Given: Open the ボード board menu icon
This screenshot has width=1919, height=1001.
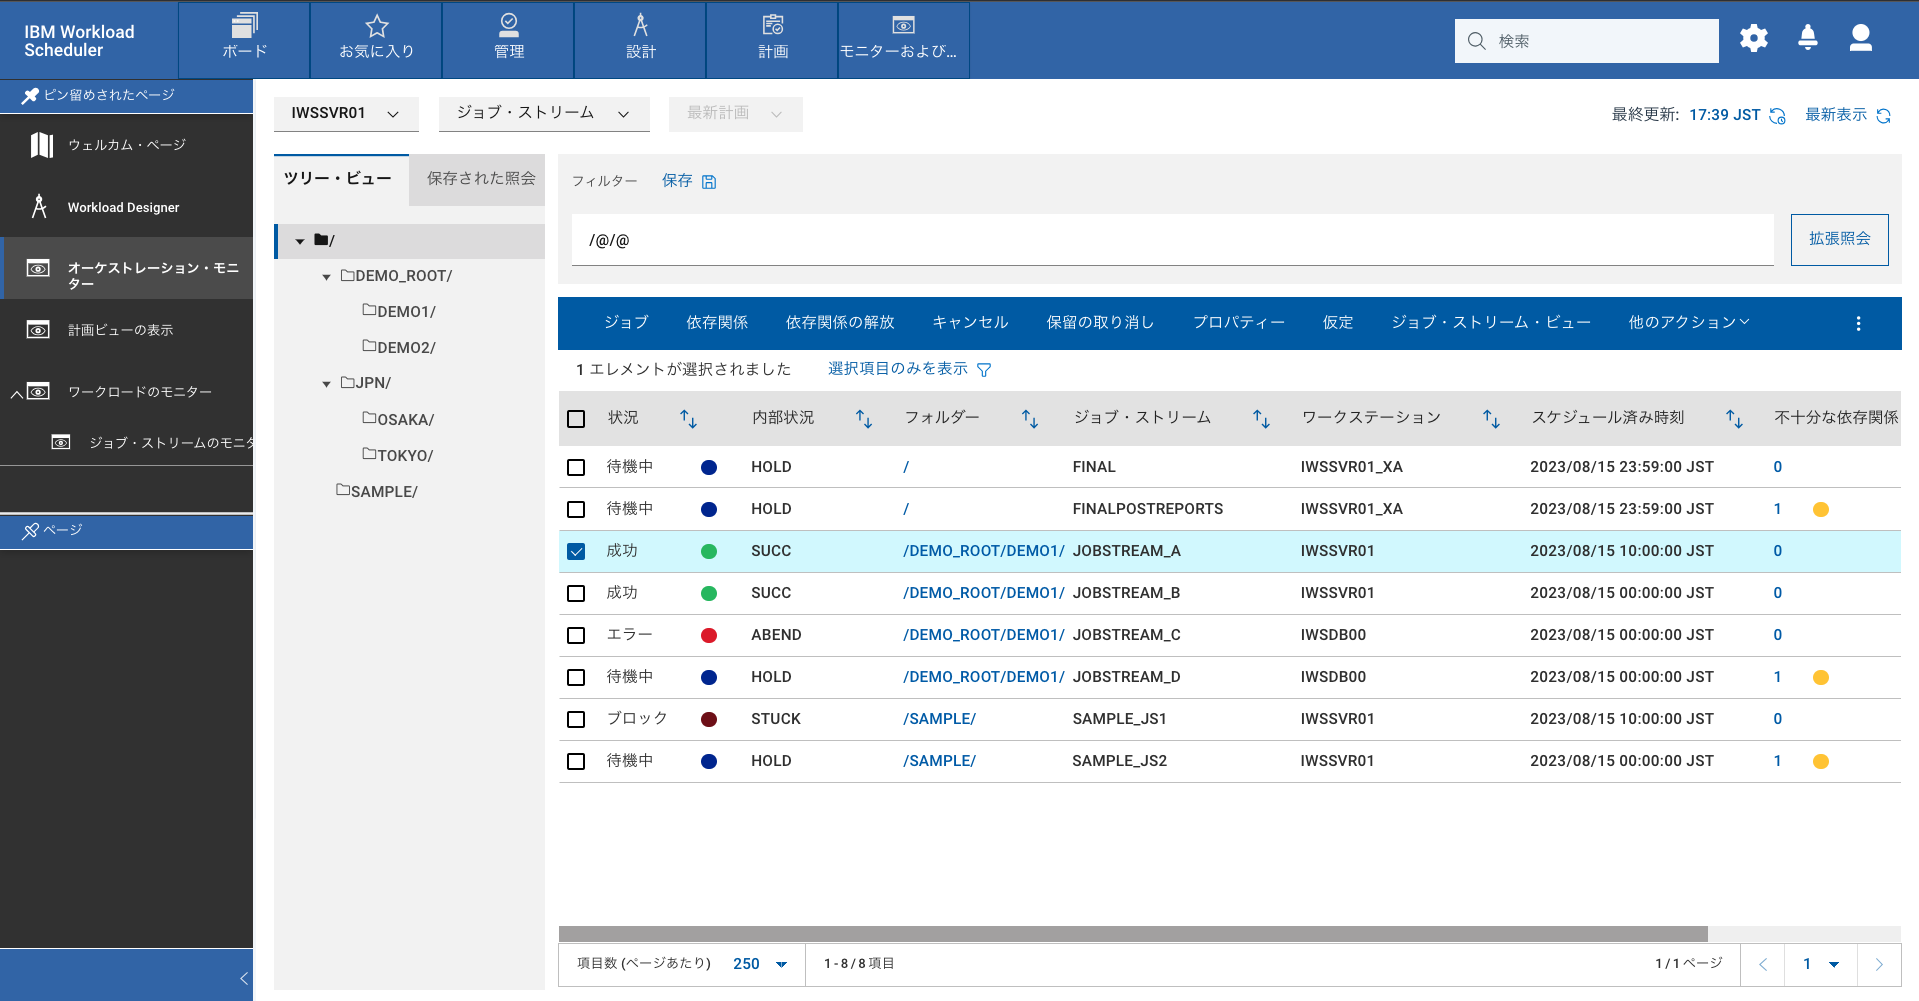Looking at the screenshot, I should (x=244, y=25).
